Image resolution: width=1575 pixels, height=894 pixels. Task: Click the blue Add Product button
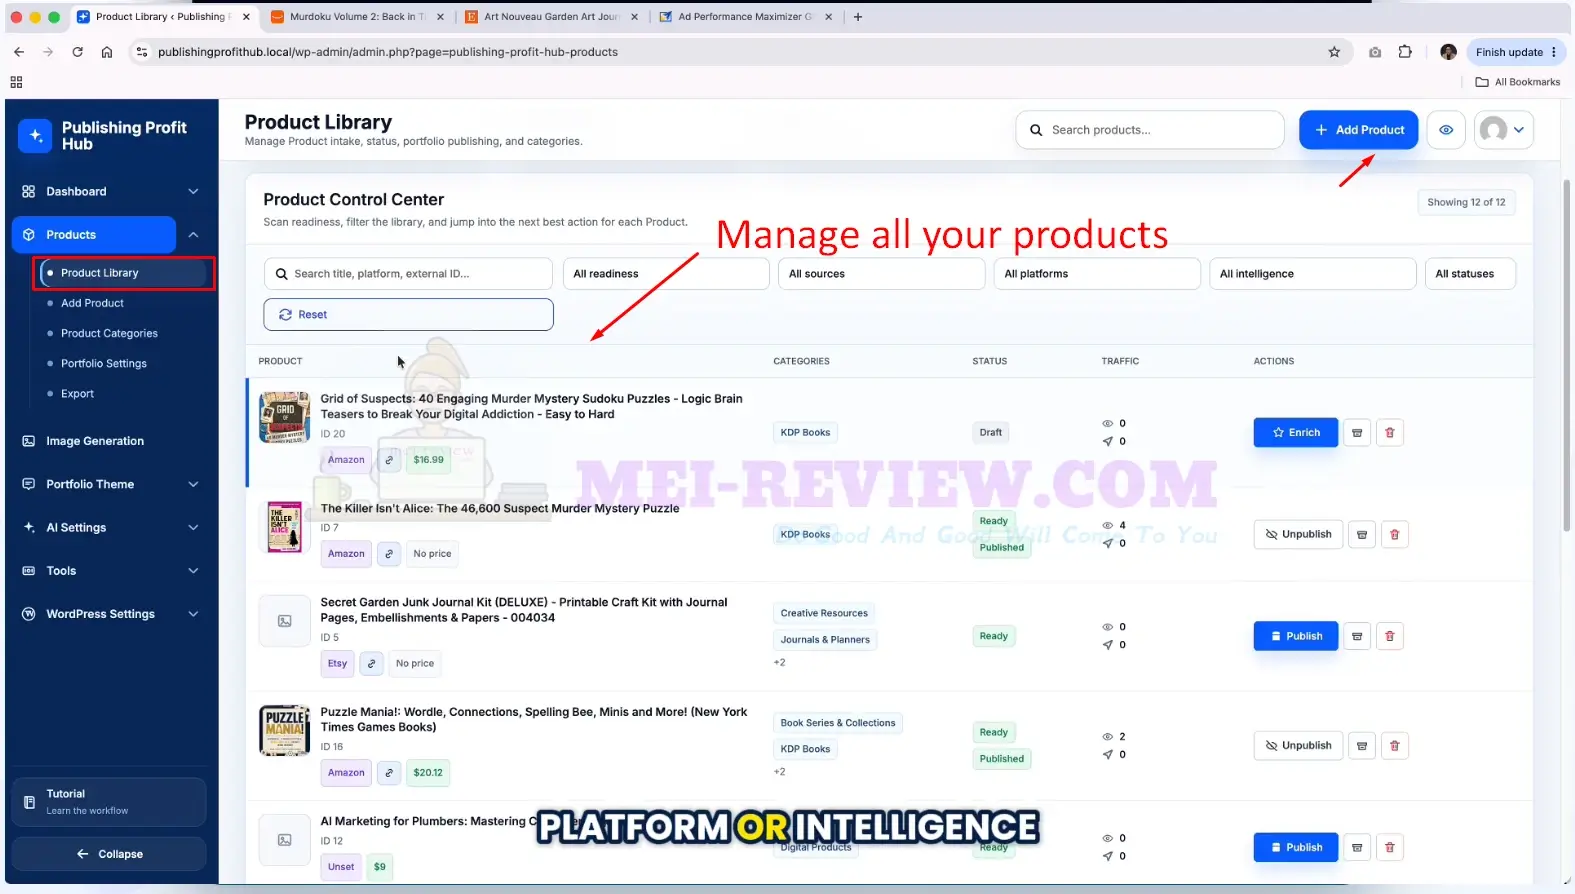coord(1358,130)
